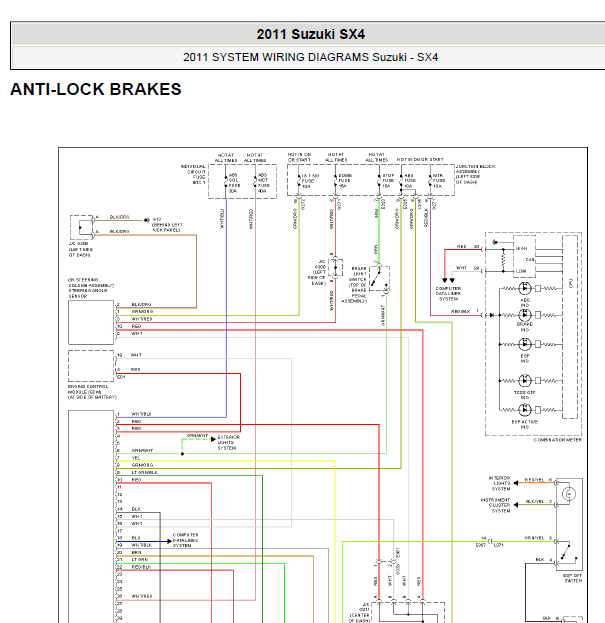Click the 'BLU' wire label at pin 18
Image resolution: width=605 pixels, height=623 pixels.
[136, 538]
